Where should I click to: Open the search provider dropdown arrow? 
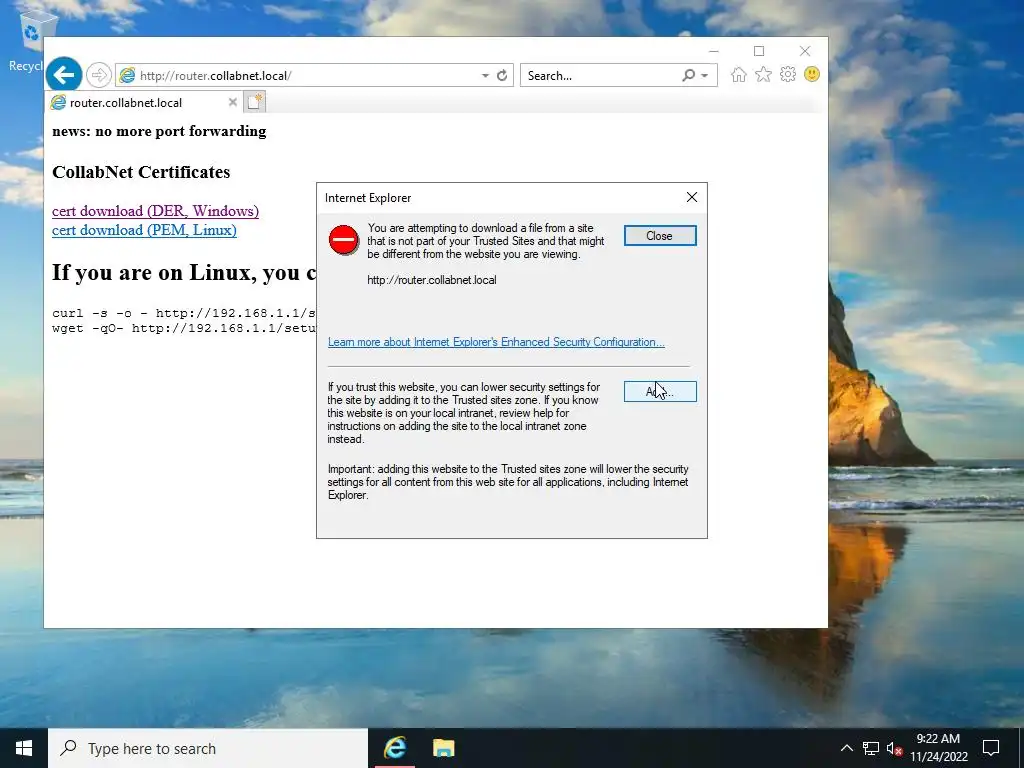(705, 76)
